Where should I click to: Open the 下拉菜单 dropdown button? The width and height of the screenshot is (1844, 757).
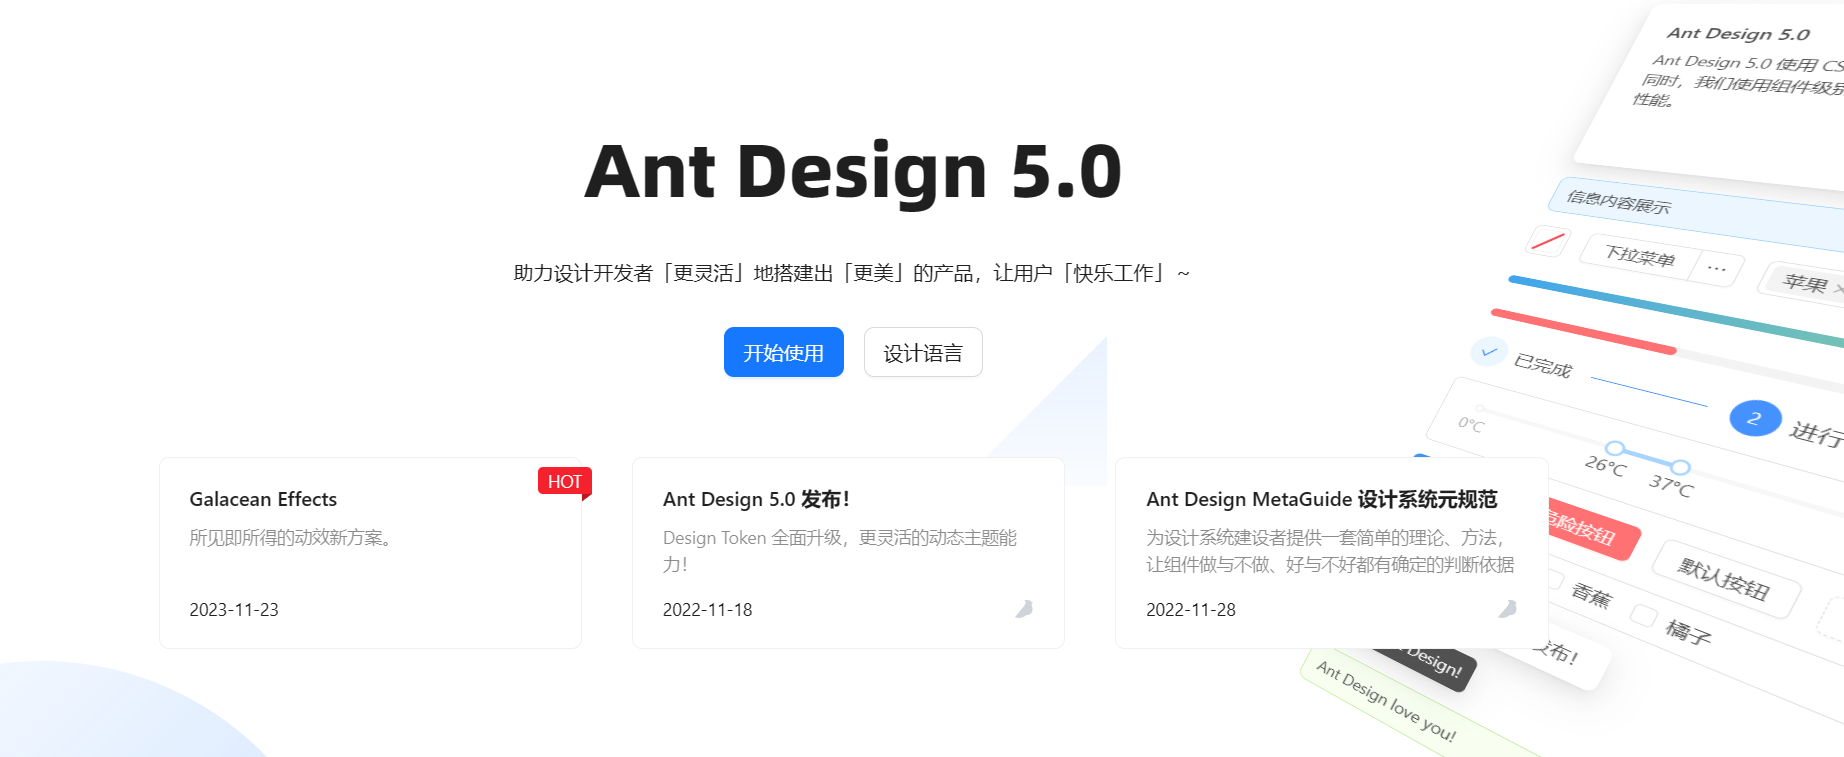(x=1640, y=256)
